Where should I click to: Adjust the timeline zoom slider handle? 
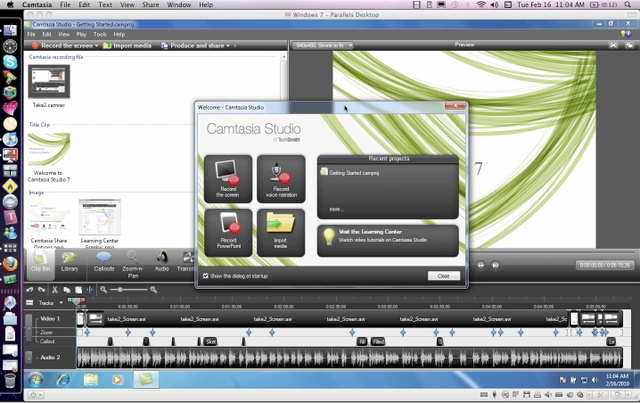click(x=120, y=289)
